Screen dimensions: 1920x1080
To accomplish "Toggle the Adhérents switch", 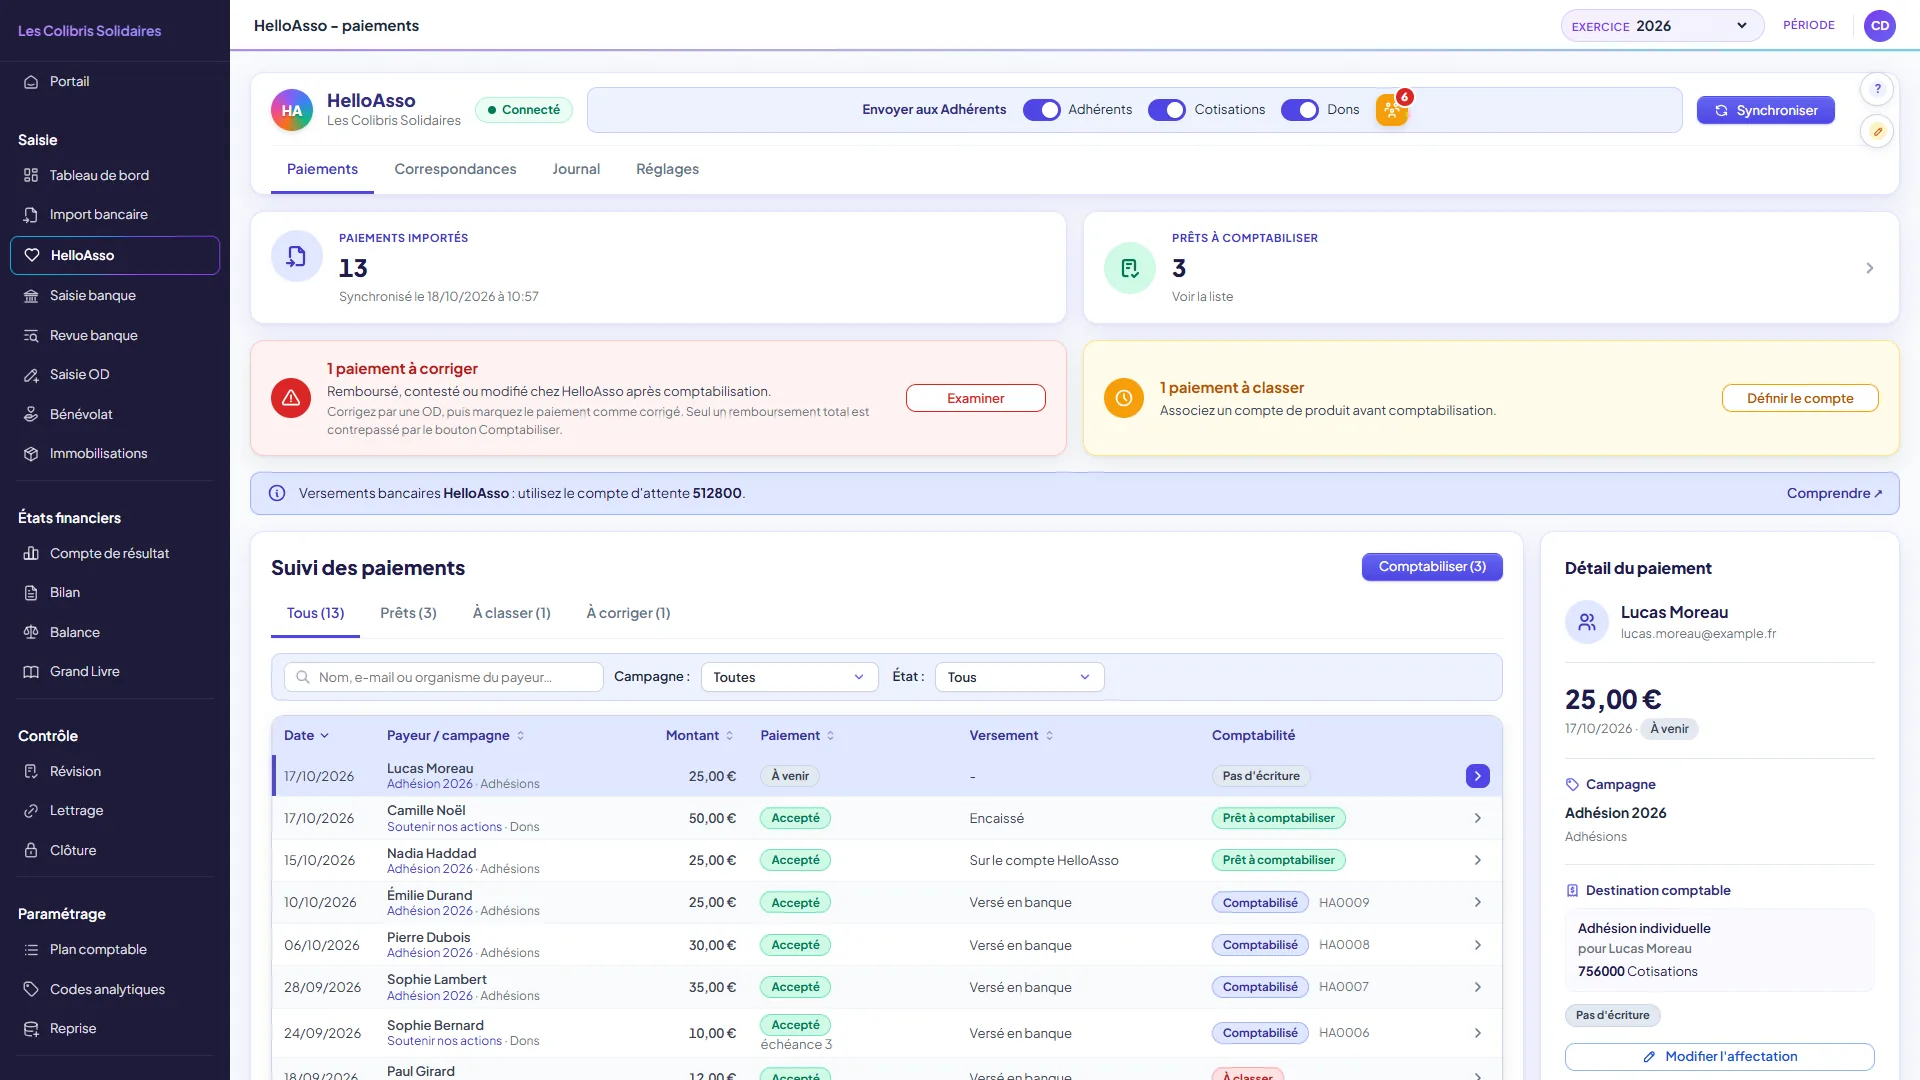I will pos(1041,110).
